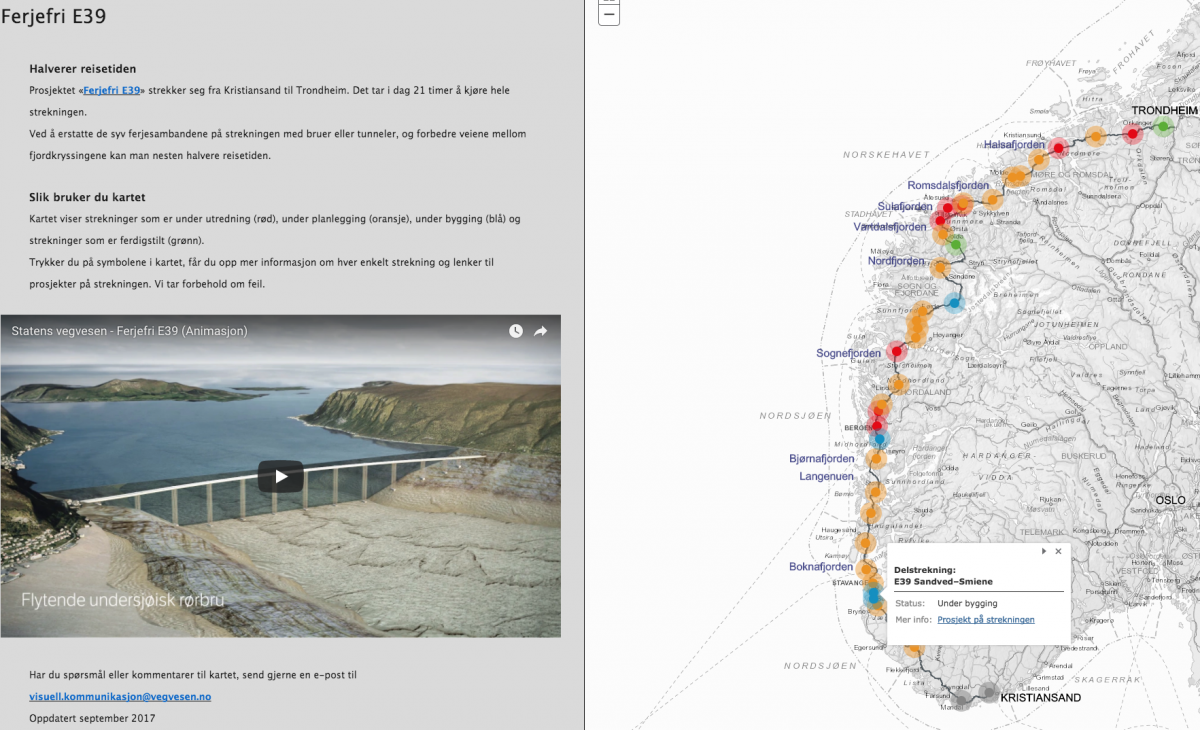Select the green marker beside Trondheim
Screen dimensions: 1200x730
(1162, 127)
